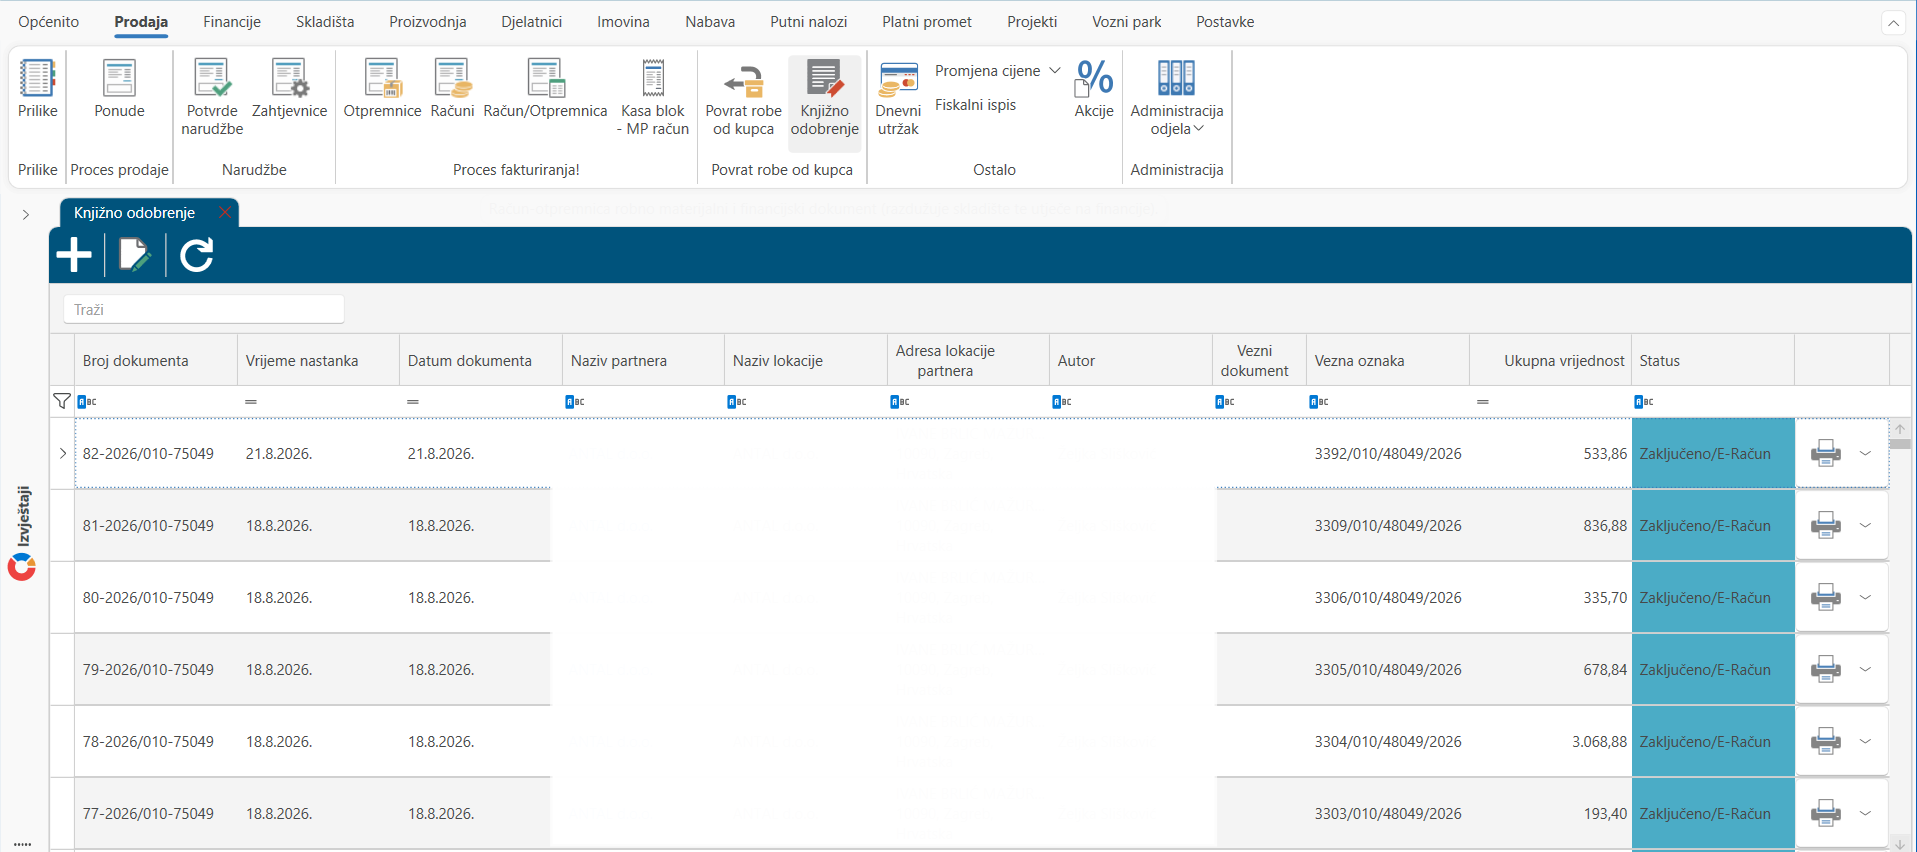
Task: Open Potvrde narudžbe in the ribbon
Action: pyautogui.click(x=212, y=97)
